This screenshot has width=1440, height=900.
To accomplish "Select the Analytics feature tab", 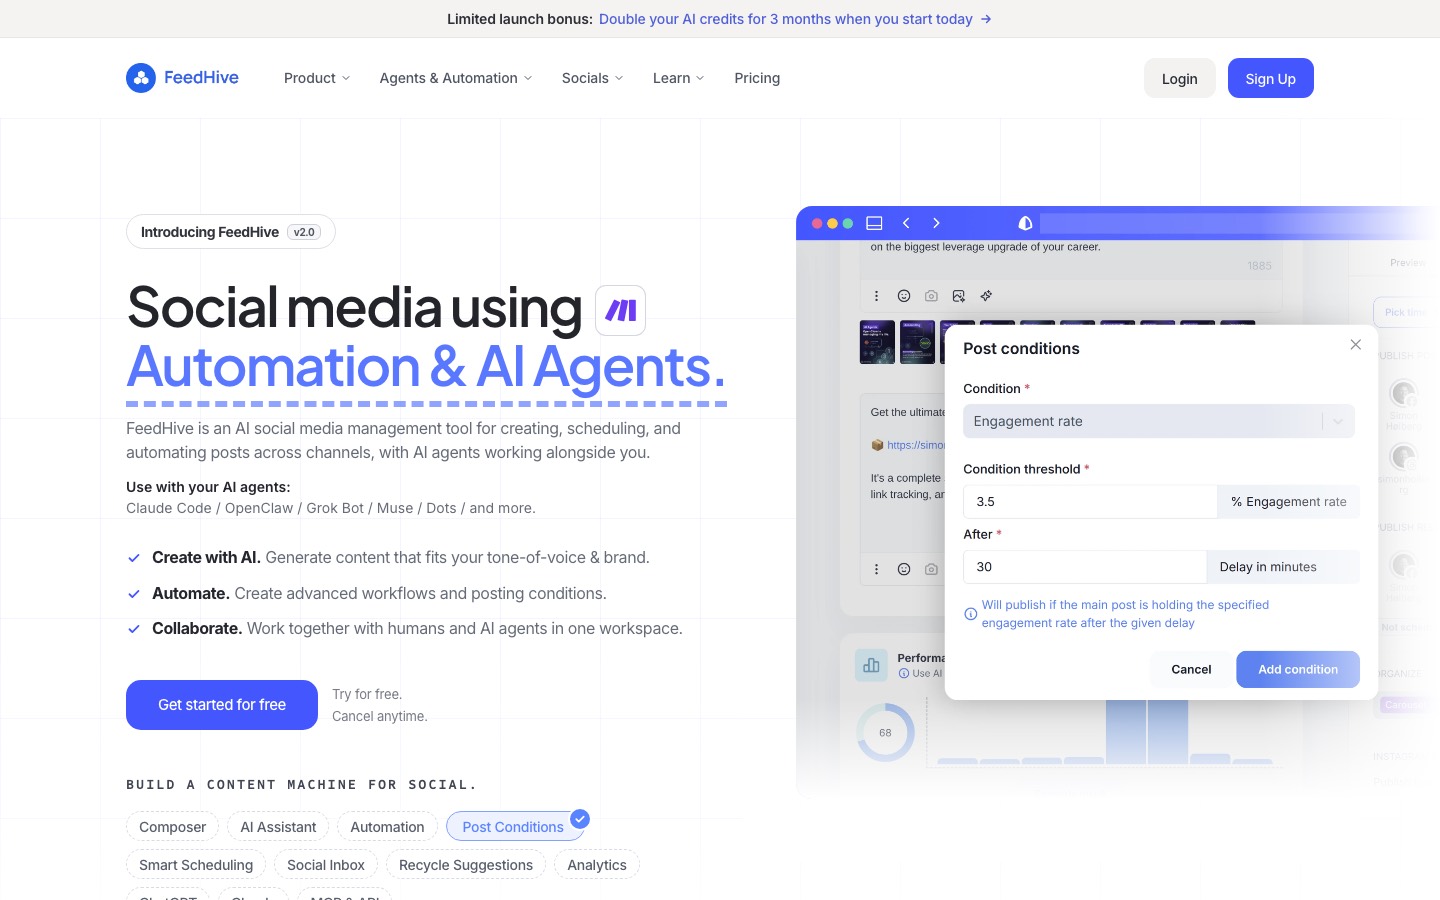I will point(597,865).
